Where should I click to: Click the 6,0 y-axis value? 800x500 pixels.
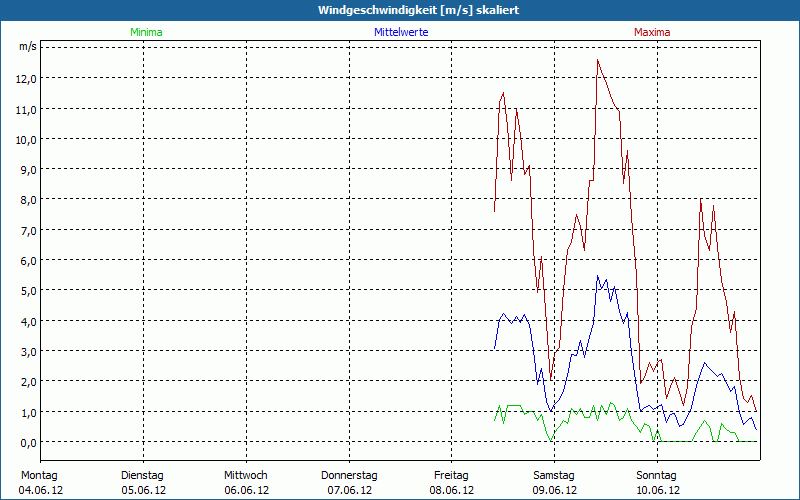(29, 260)
